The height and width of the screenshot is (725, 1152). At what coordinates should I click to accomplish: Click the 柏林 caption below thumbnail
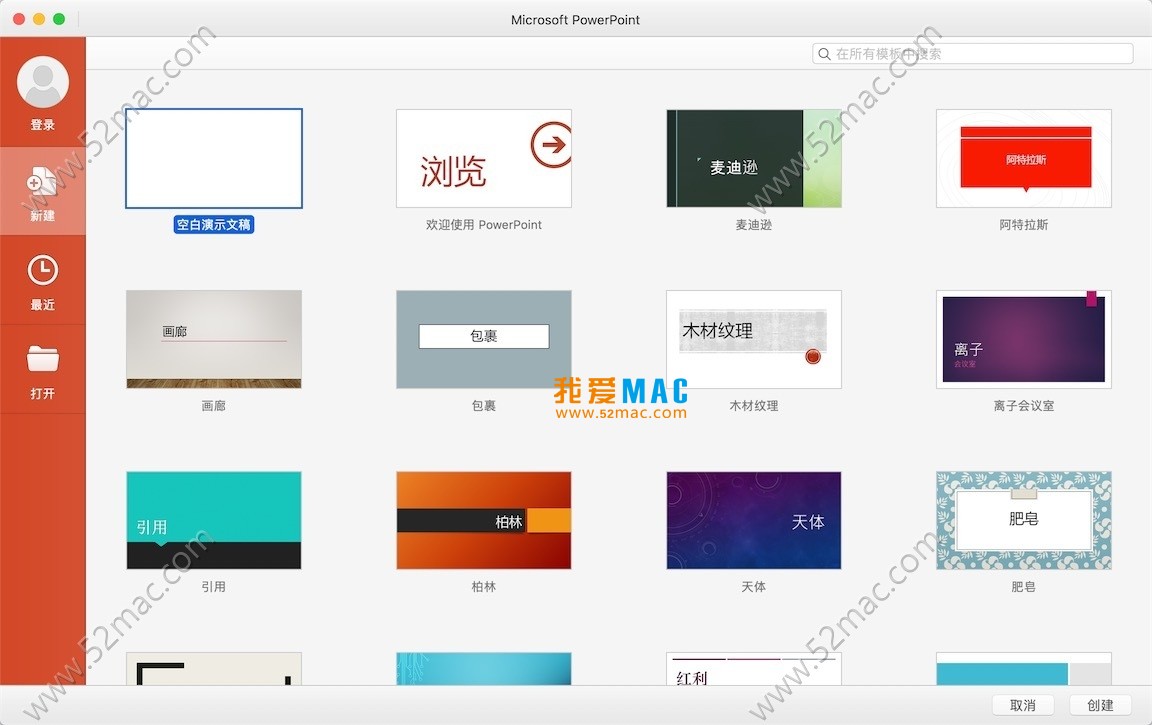point(483,586)
